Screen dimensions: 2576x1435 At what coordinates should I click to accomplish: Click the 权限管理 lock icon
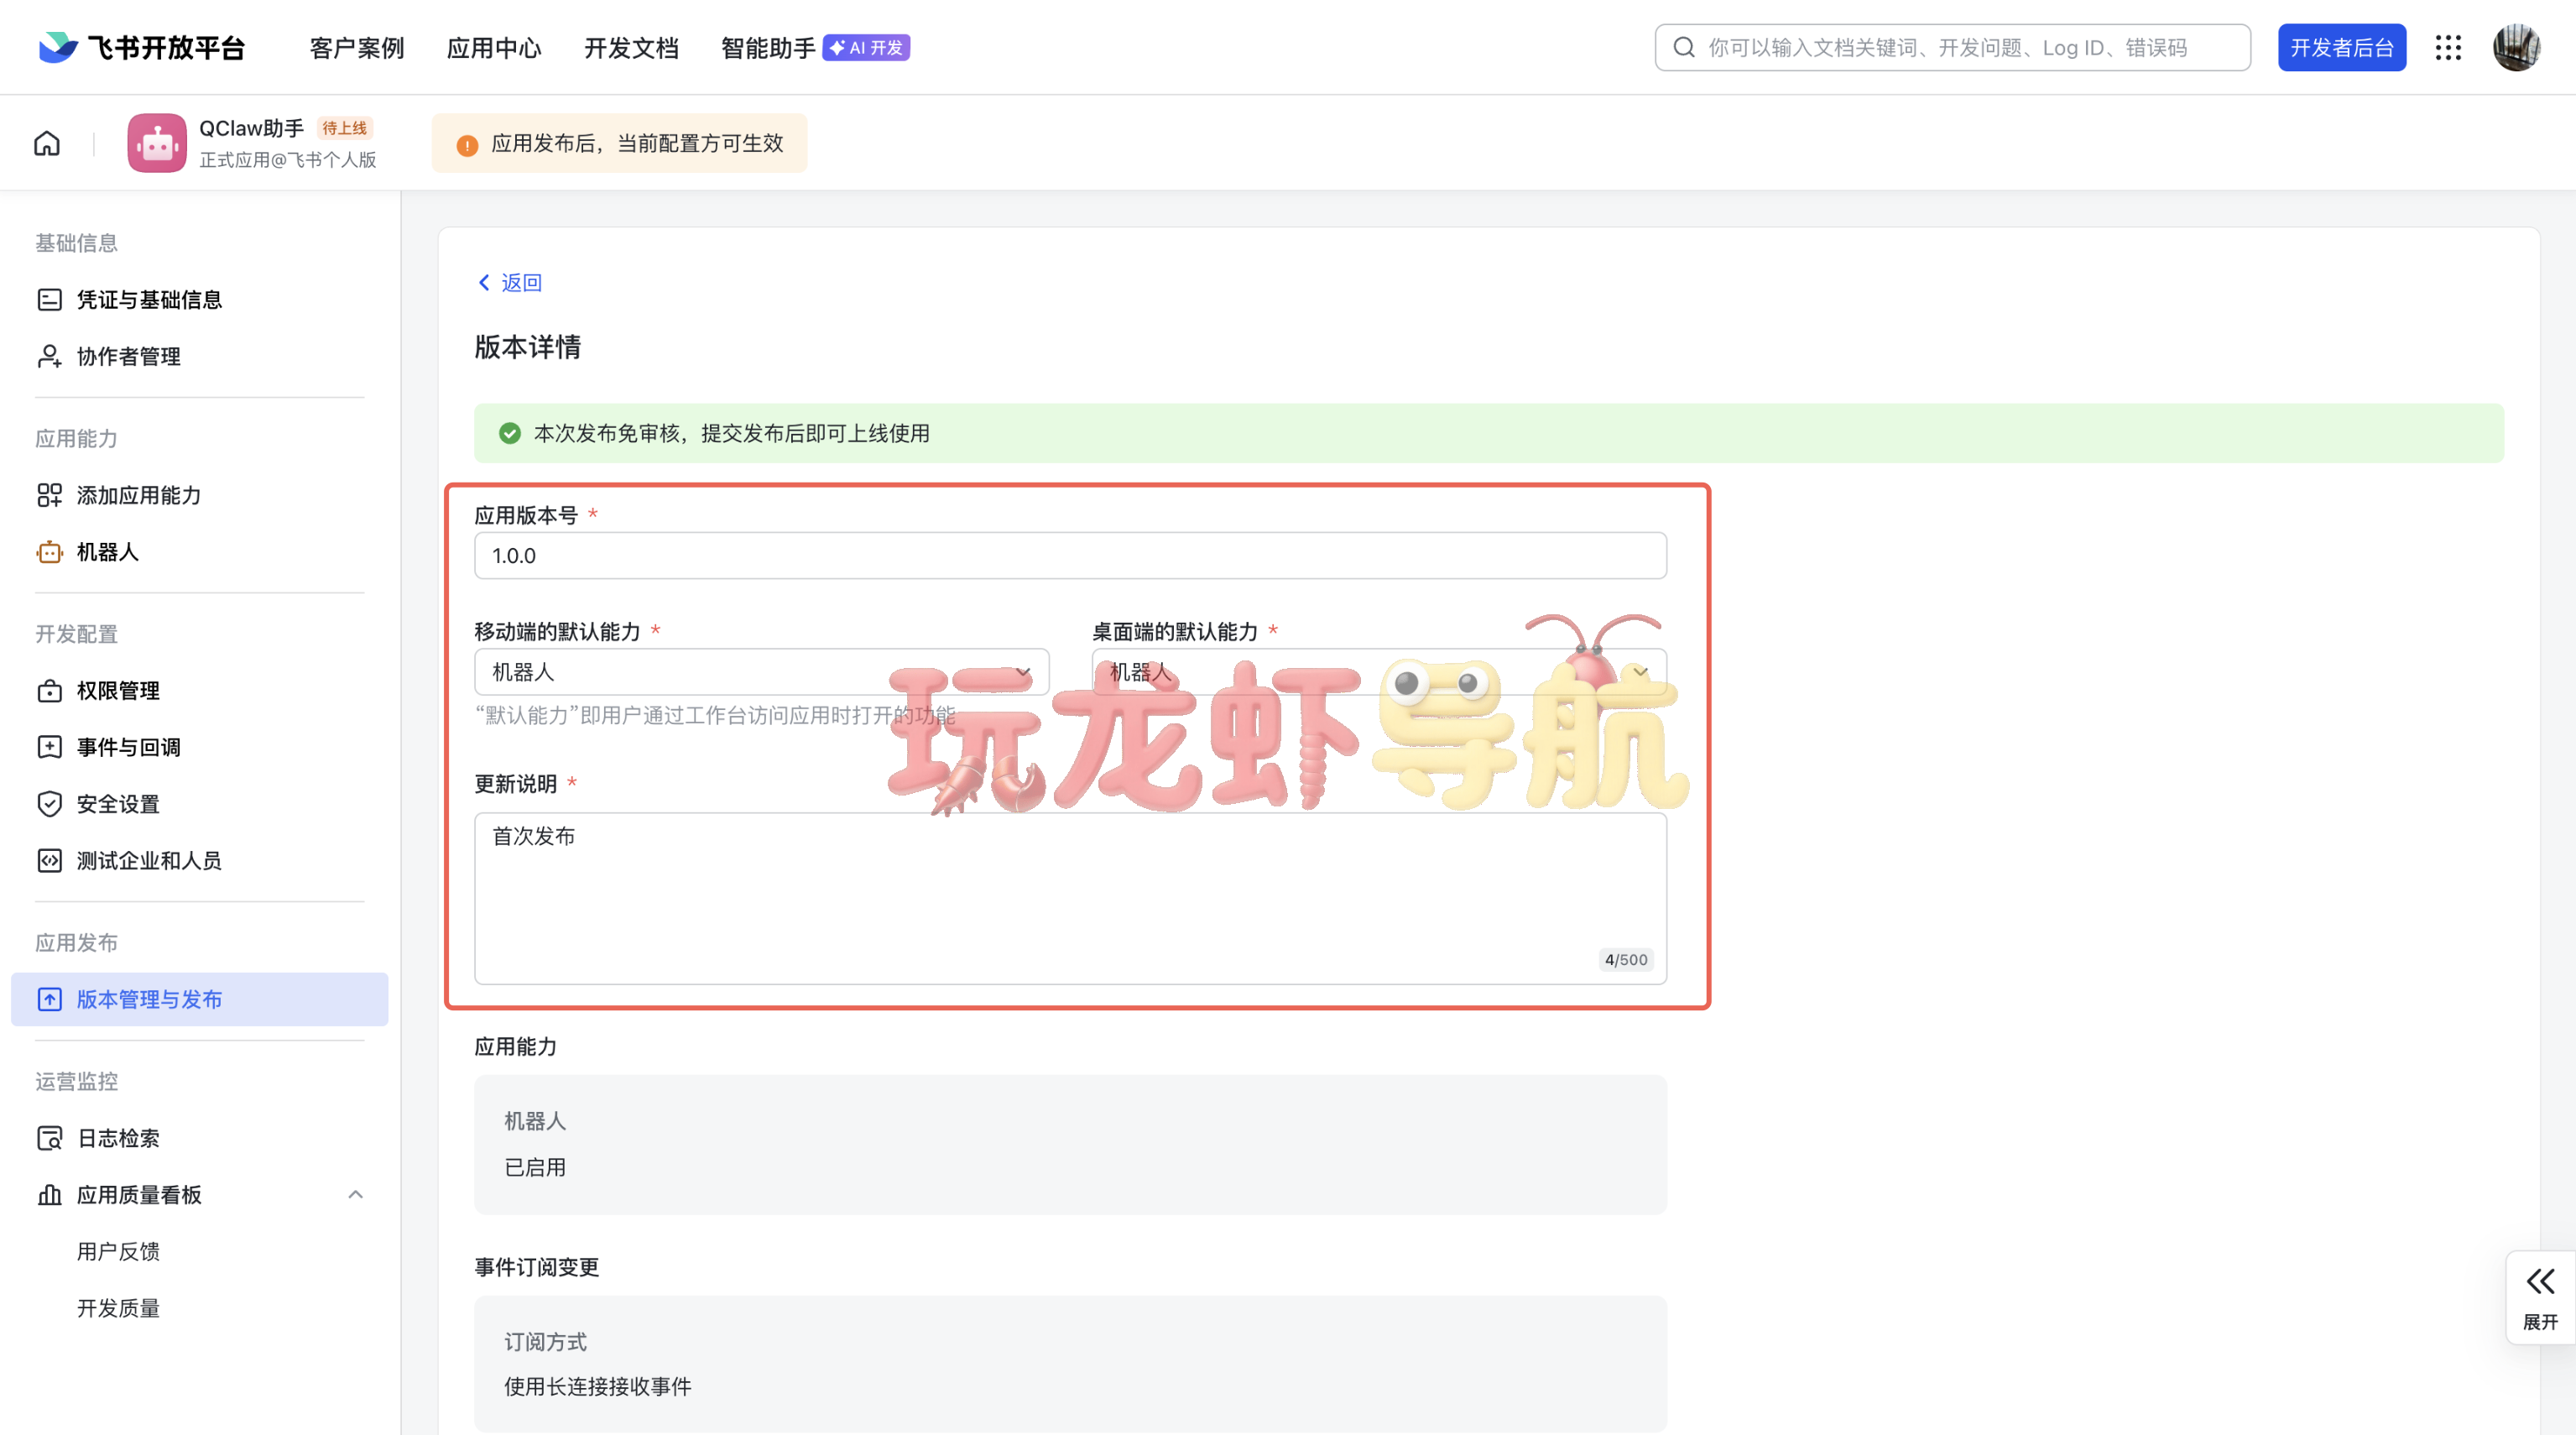pyautogui.click(x=49, y=690)
